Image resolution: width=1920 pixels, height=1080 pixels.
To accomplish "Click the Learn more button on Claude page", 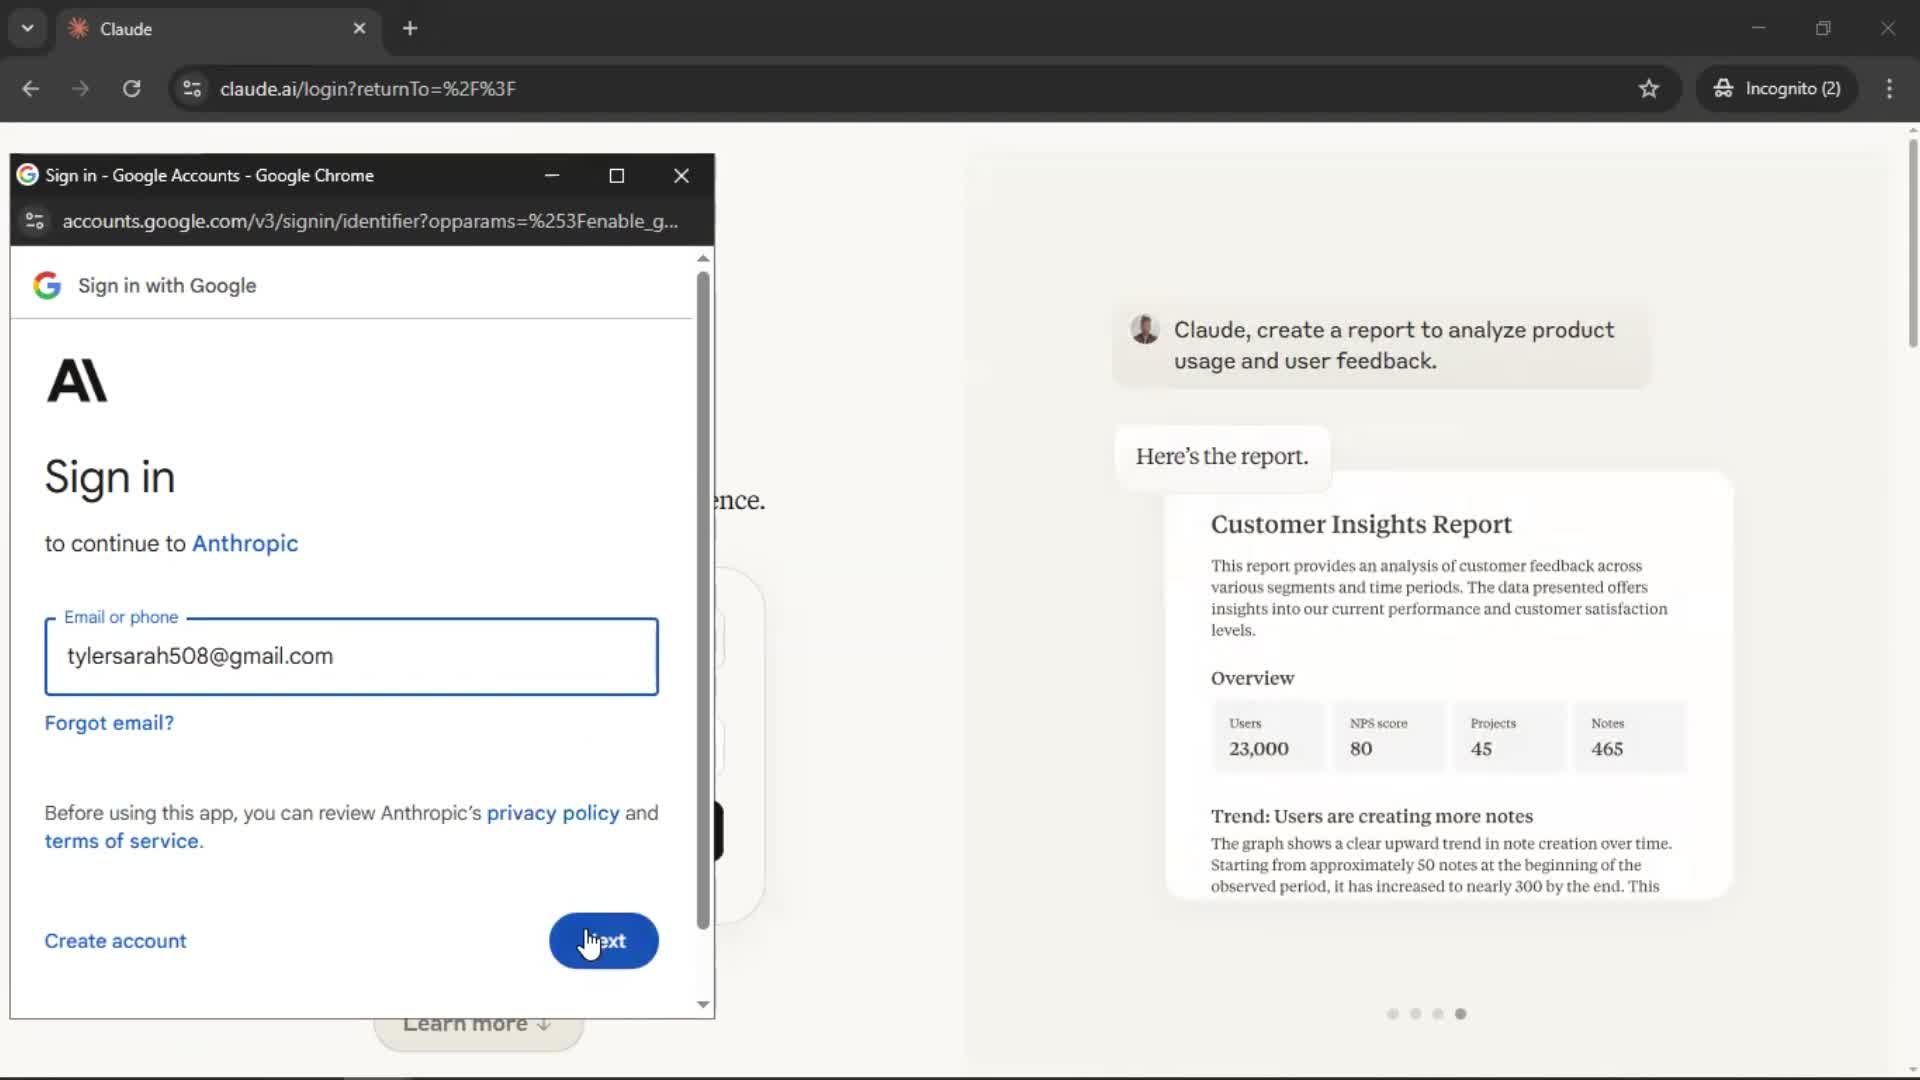I will [x=478, y=1024].
